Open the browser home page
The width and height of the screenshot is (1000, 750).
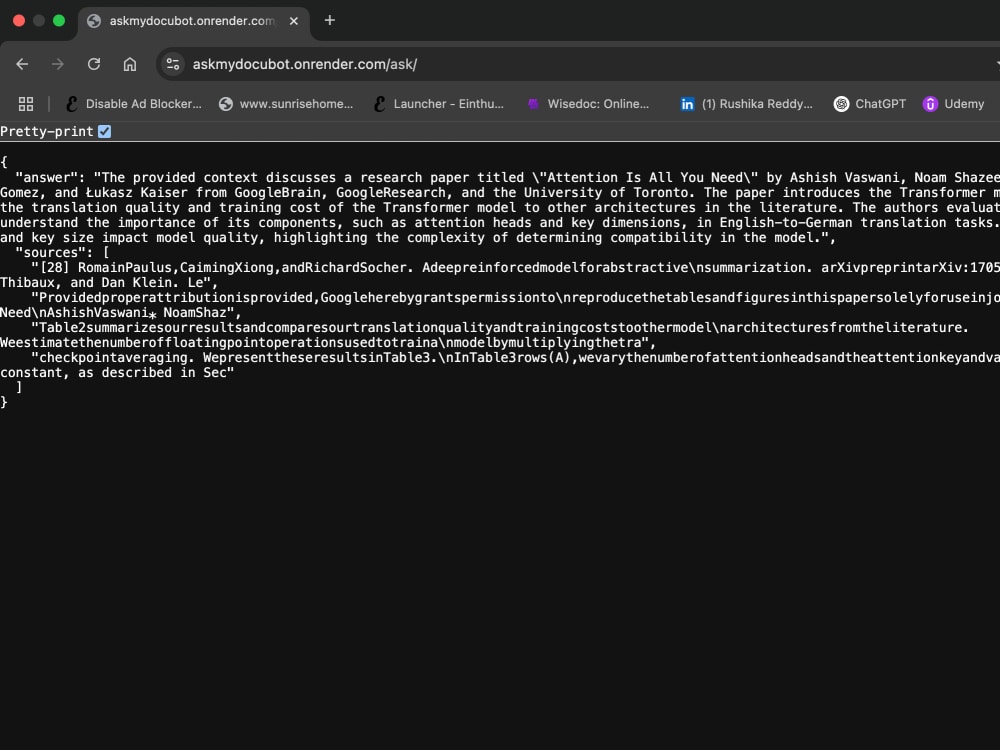(129, 64)
